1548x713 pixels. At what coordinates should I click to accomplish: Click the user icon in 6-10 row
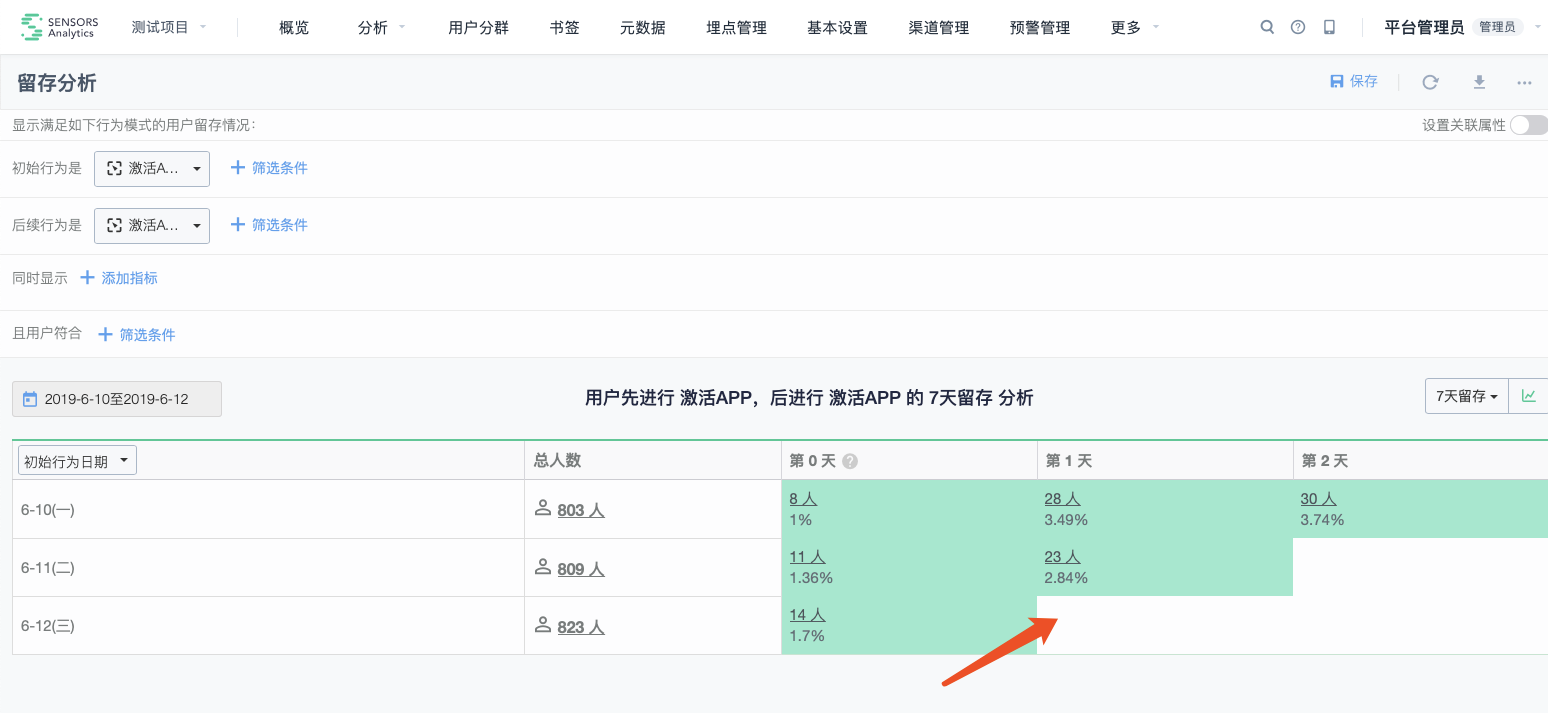[543, 508]
